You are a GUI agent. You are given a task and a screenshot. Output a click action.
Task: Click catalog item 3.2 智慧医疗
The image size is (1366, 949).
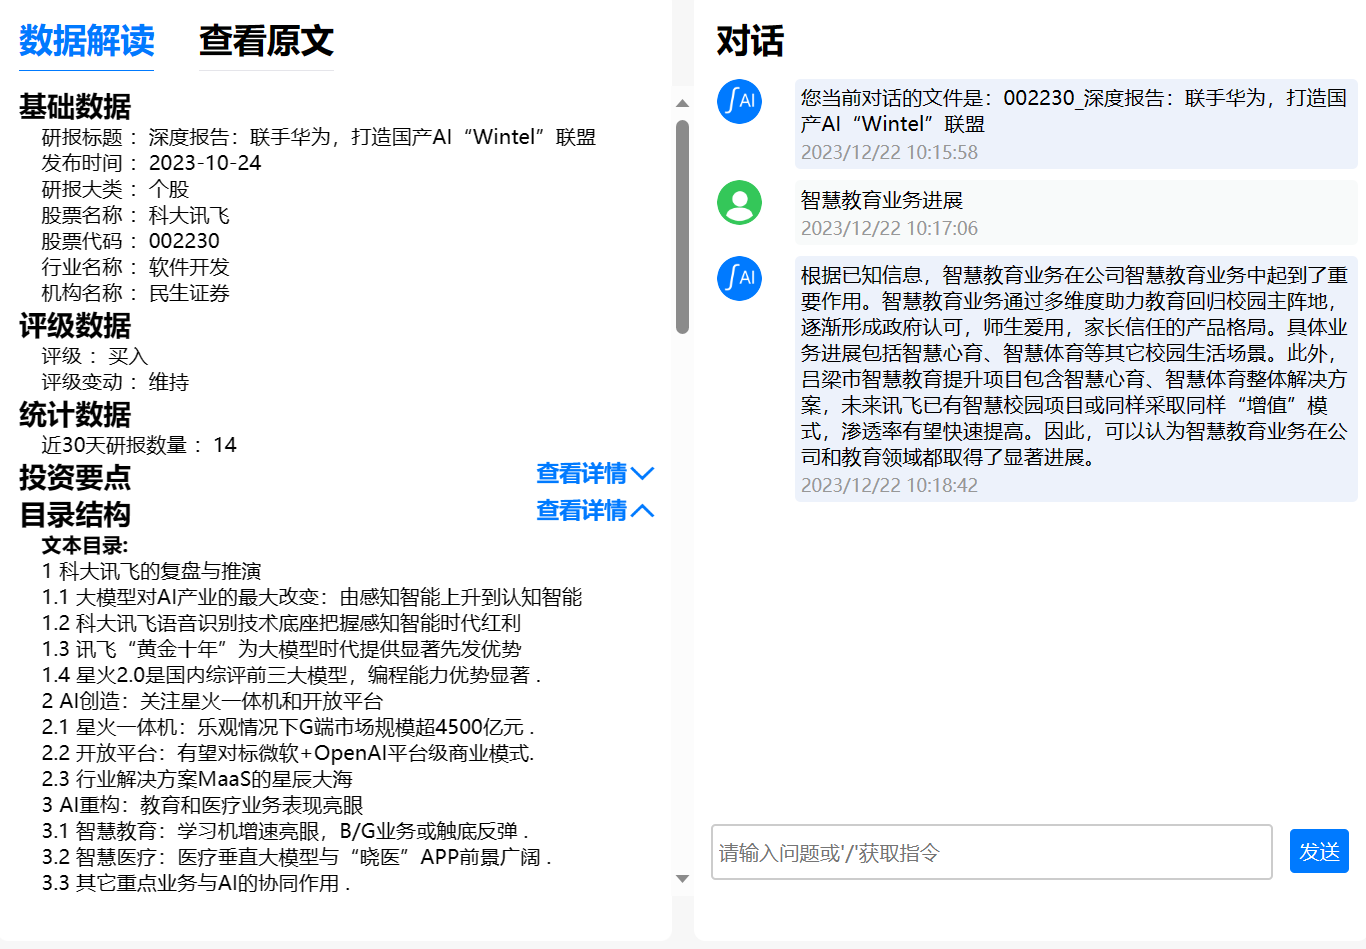point(296,857)
